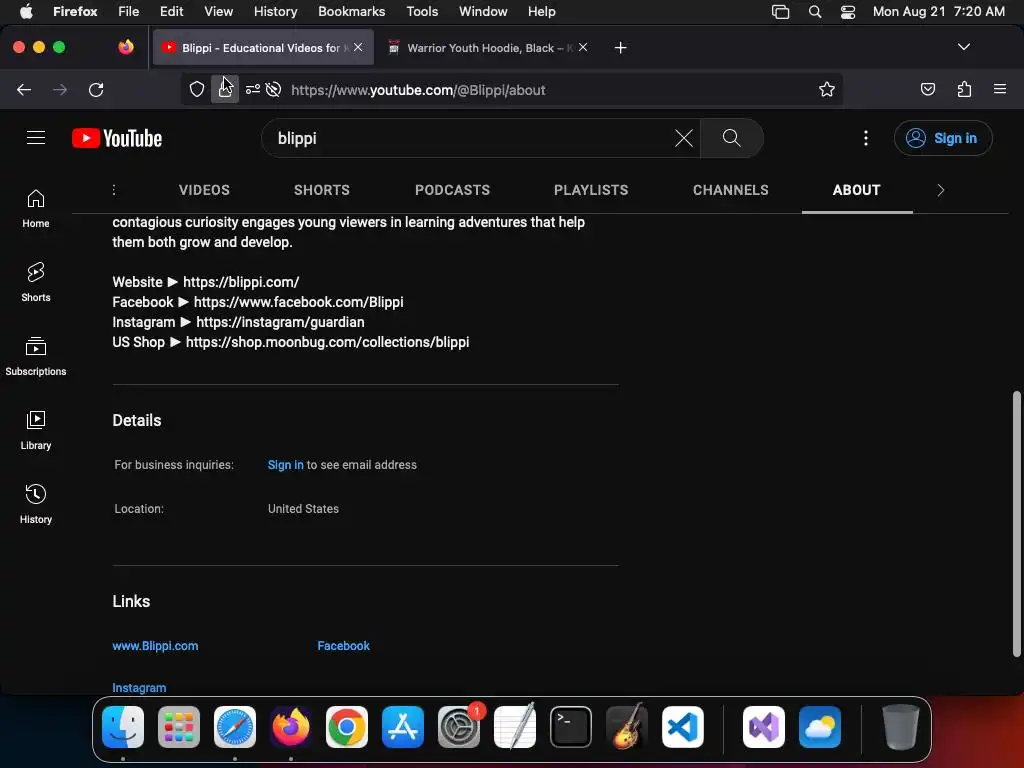Screen dimensions: 1024x768
Task: Open the Firefox extensions menu
Action: [x=964, y=89]
